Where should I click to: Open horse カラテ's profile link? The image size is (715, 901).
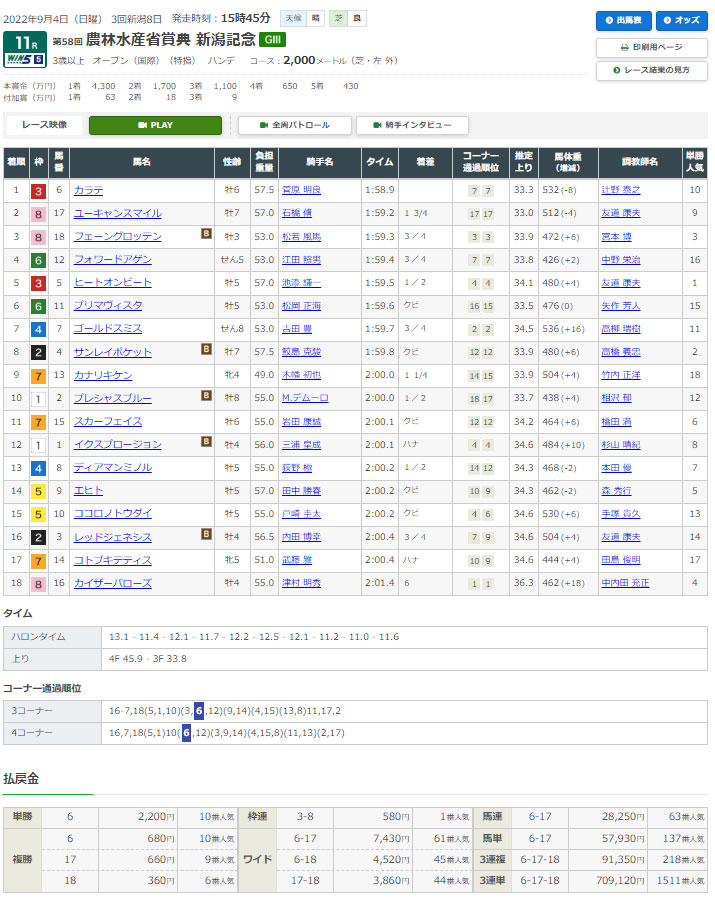pyautogui.click(x=88, y=190)
